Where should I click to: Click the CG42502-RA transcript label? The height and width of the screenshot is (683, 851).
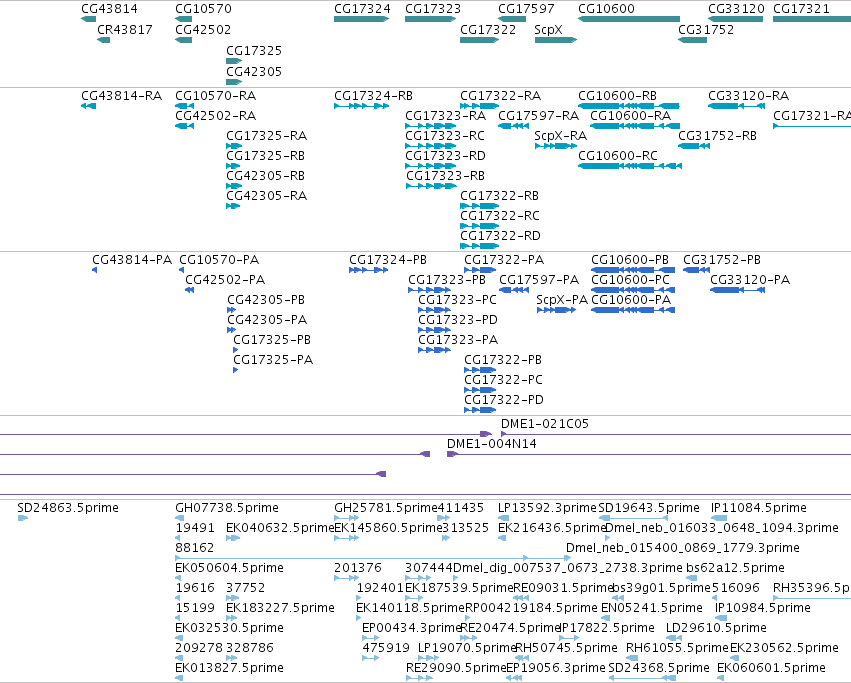coord(215,116)
